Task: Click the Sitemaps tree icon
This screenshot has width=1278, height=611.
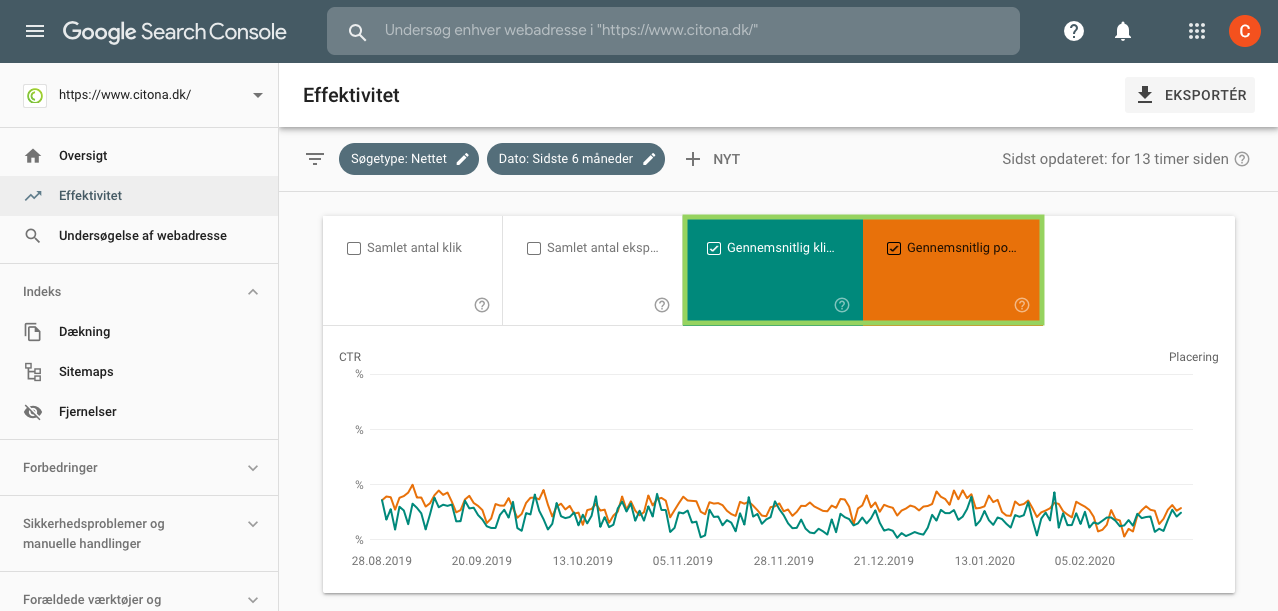Action: (33, 372)
